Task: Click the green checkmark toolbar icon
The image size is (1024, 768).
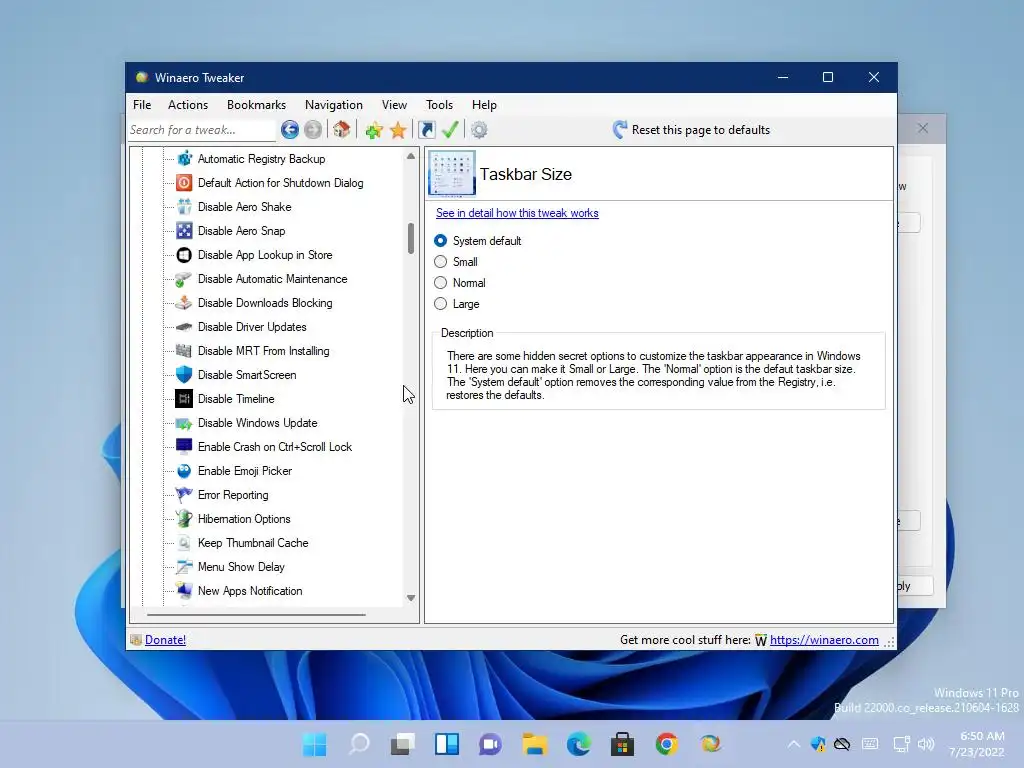Action: [450, 129]
